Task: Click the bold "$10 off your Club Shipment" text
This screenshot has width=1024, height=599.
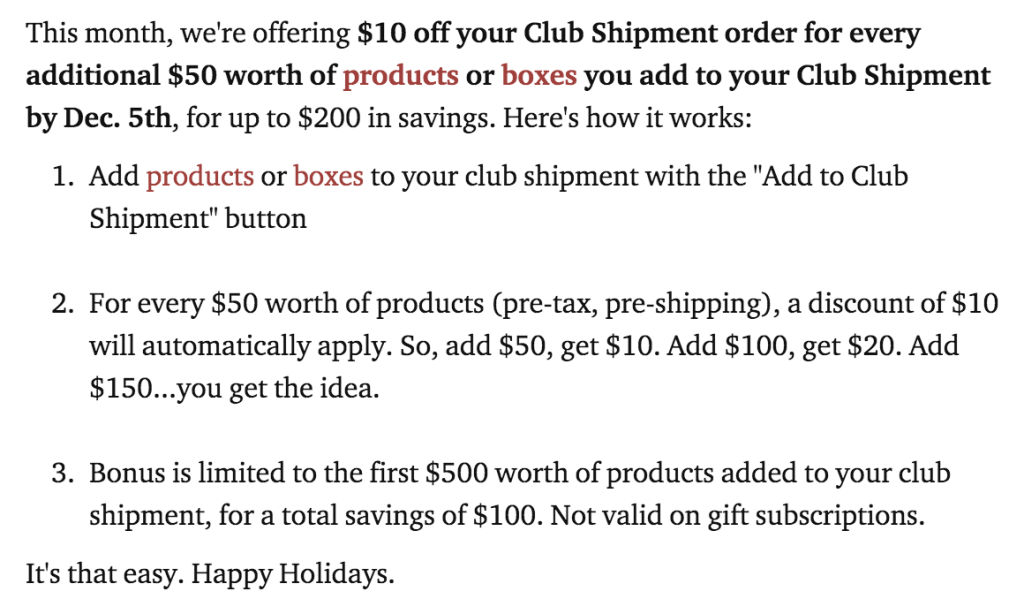Action: click(x=537, y=33)
